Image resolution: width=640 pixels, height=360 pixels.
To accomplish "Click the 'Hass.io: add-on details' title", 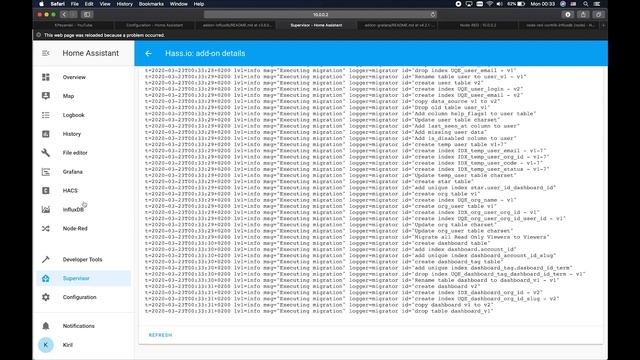I will click(x=205, y=53).
